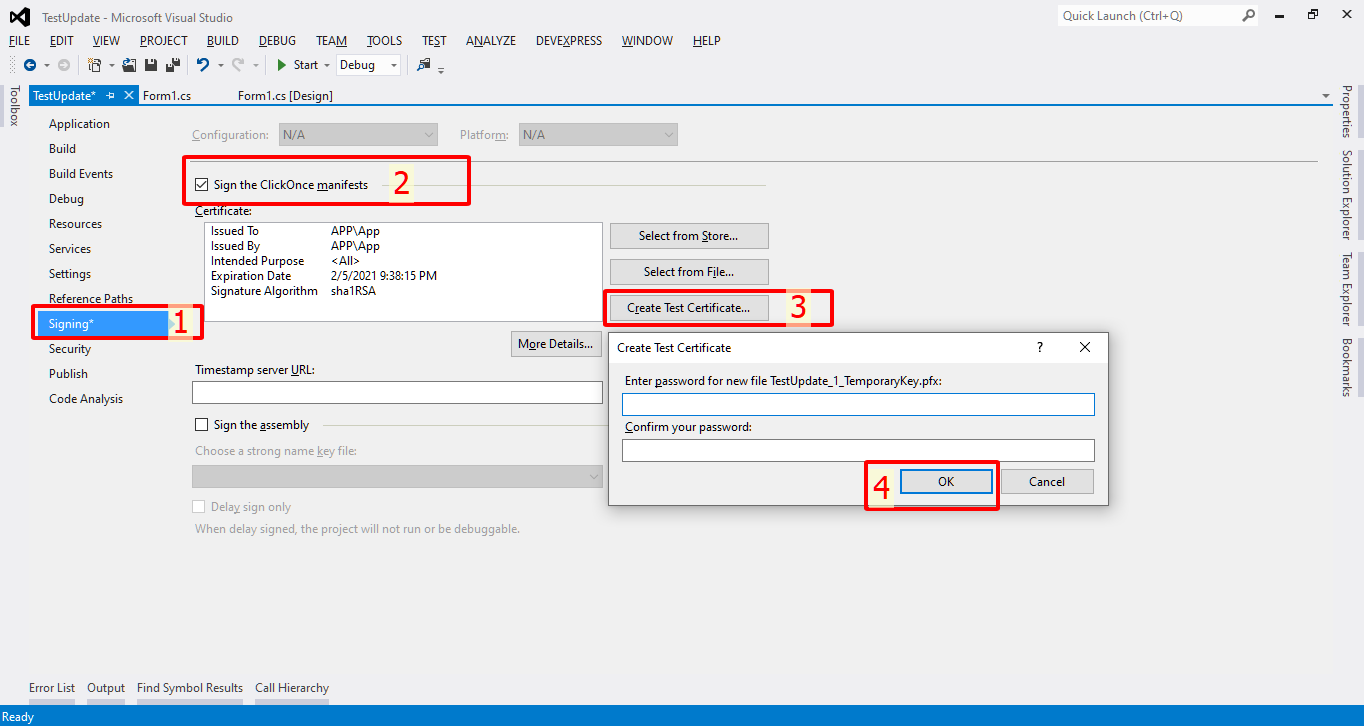Click the single-disk Save icon

tap(151, 65)
